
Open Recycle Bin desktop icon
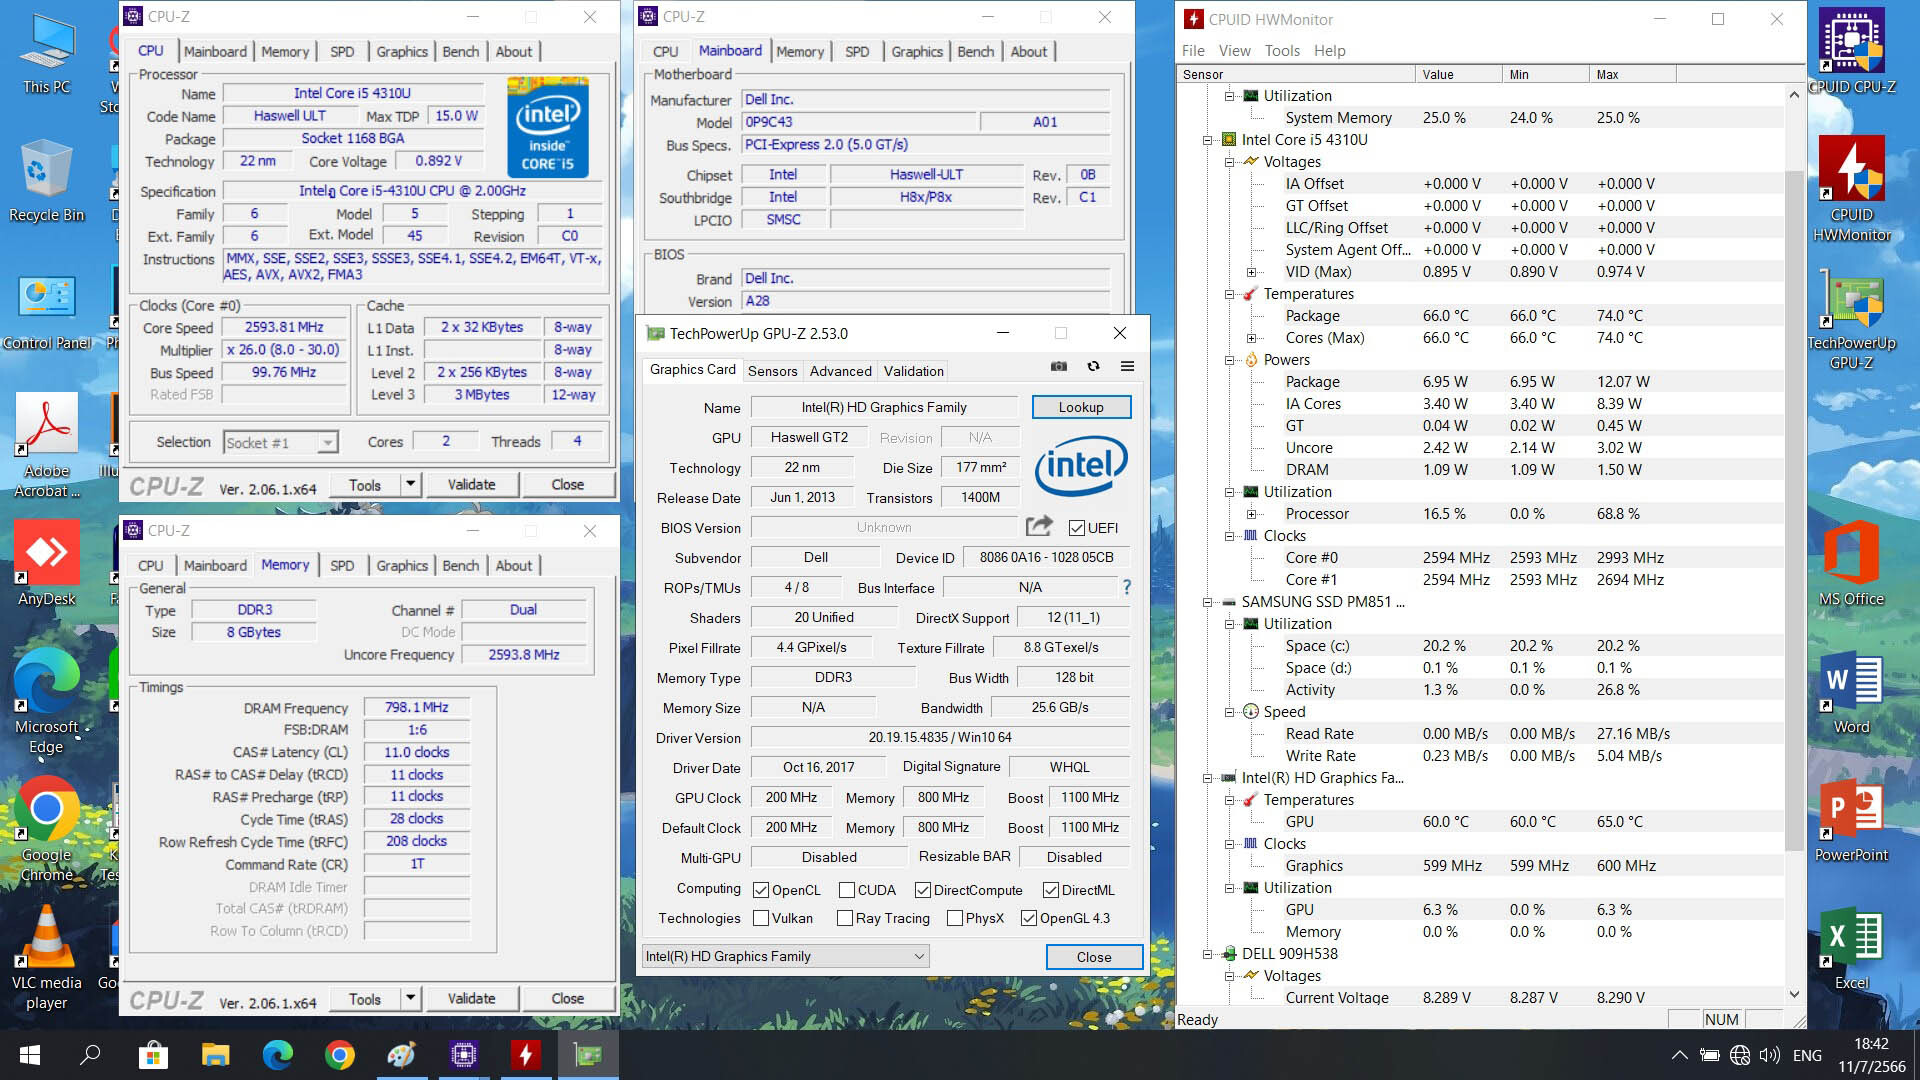(47, 182)
